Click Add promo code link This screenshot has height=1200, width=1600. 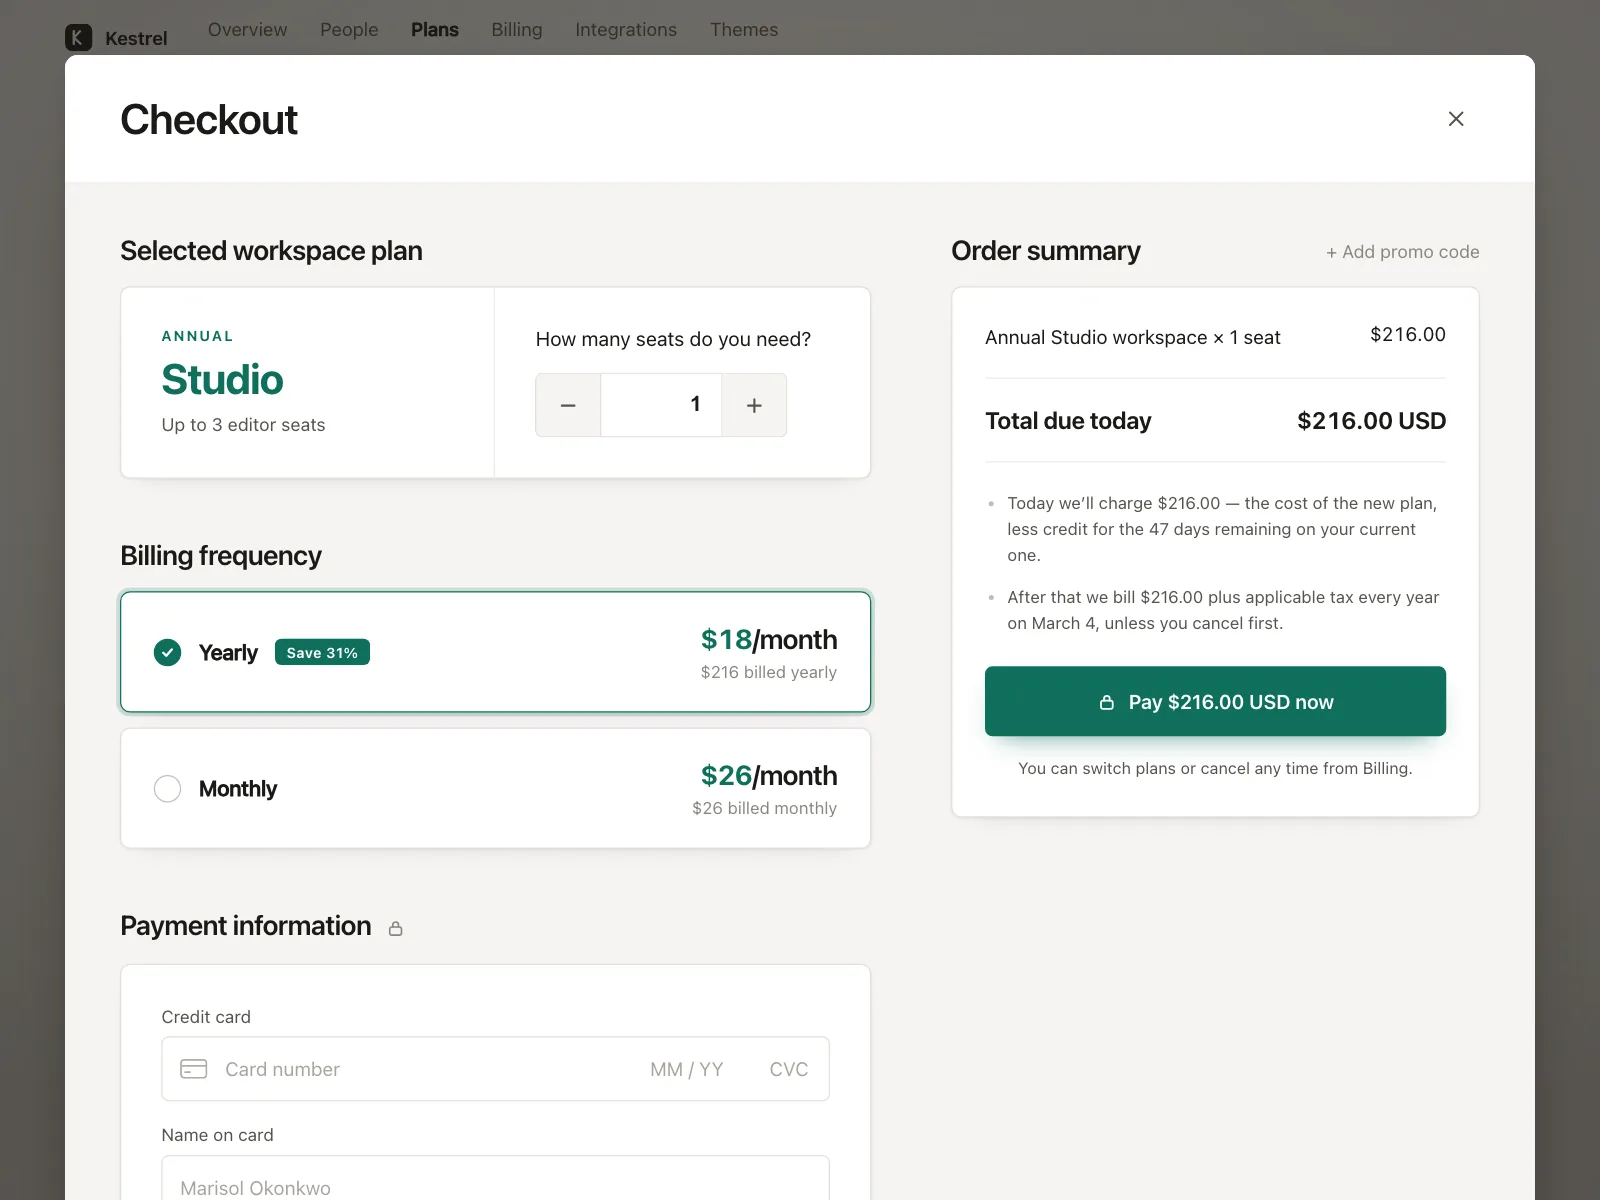pos(1403,252)
